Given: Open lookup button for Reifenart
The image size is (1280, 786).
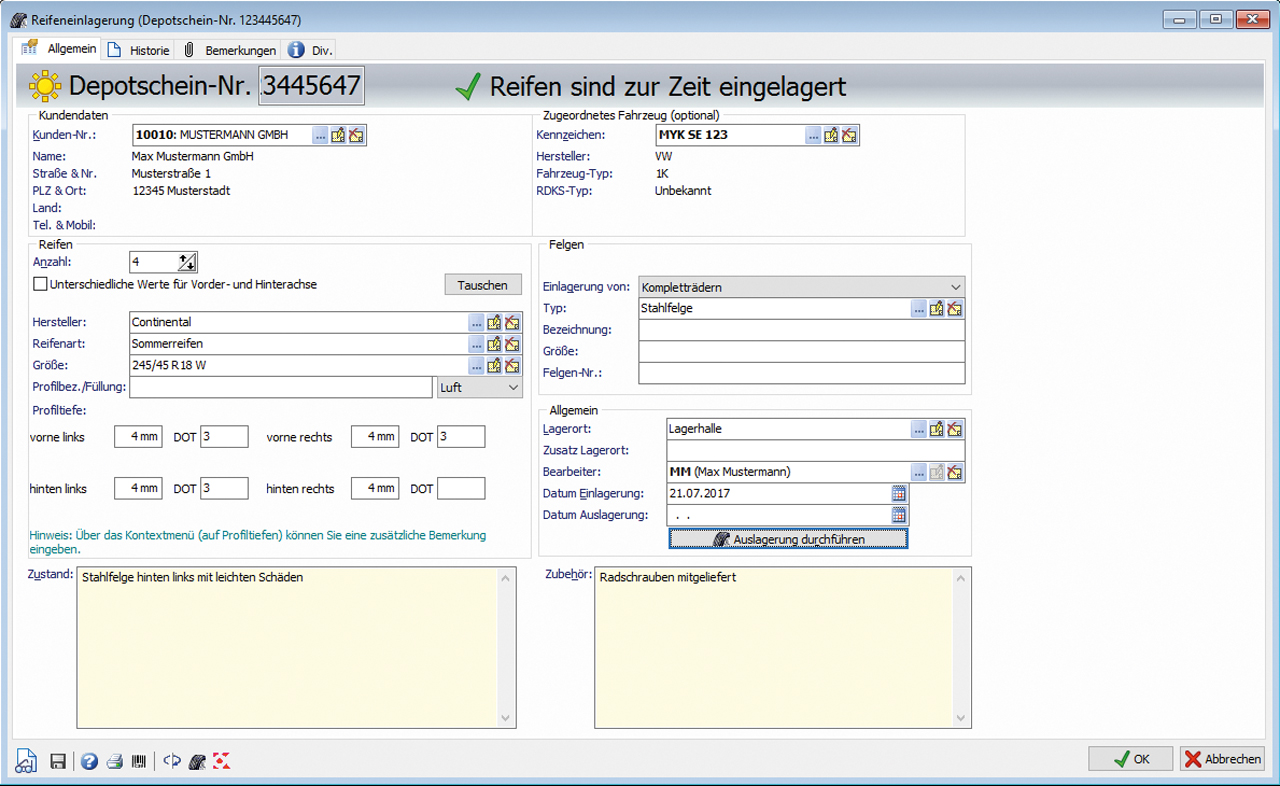Looking at the screenshot, I should tap(476, 344).
